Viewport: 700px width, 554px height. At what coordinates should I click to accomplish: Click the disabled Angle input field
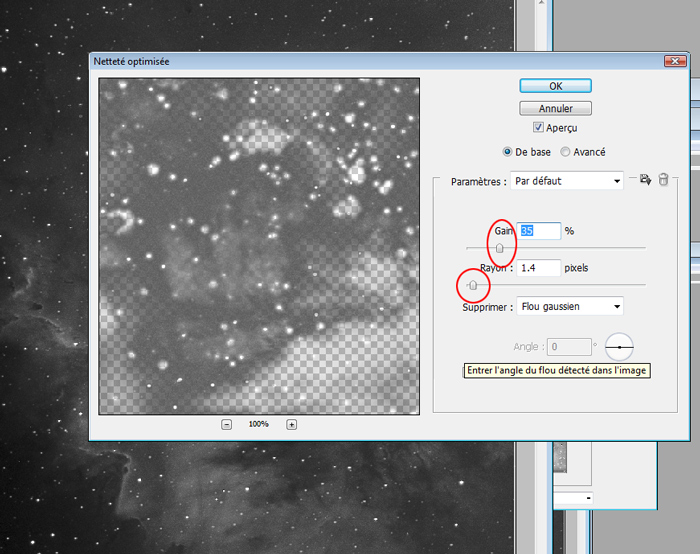[569, 347]
